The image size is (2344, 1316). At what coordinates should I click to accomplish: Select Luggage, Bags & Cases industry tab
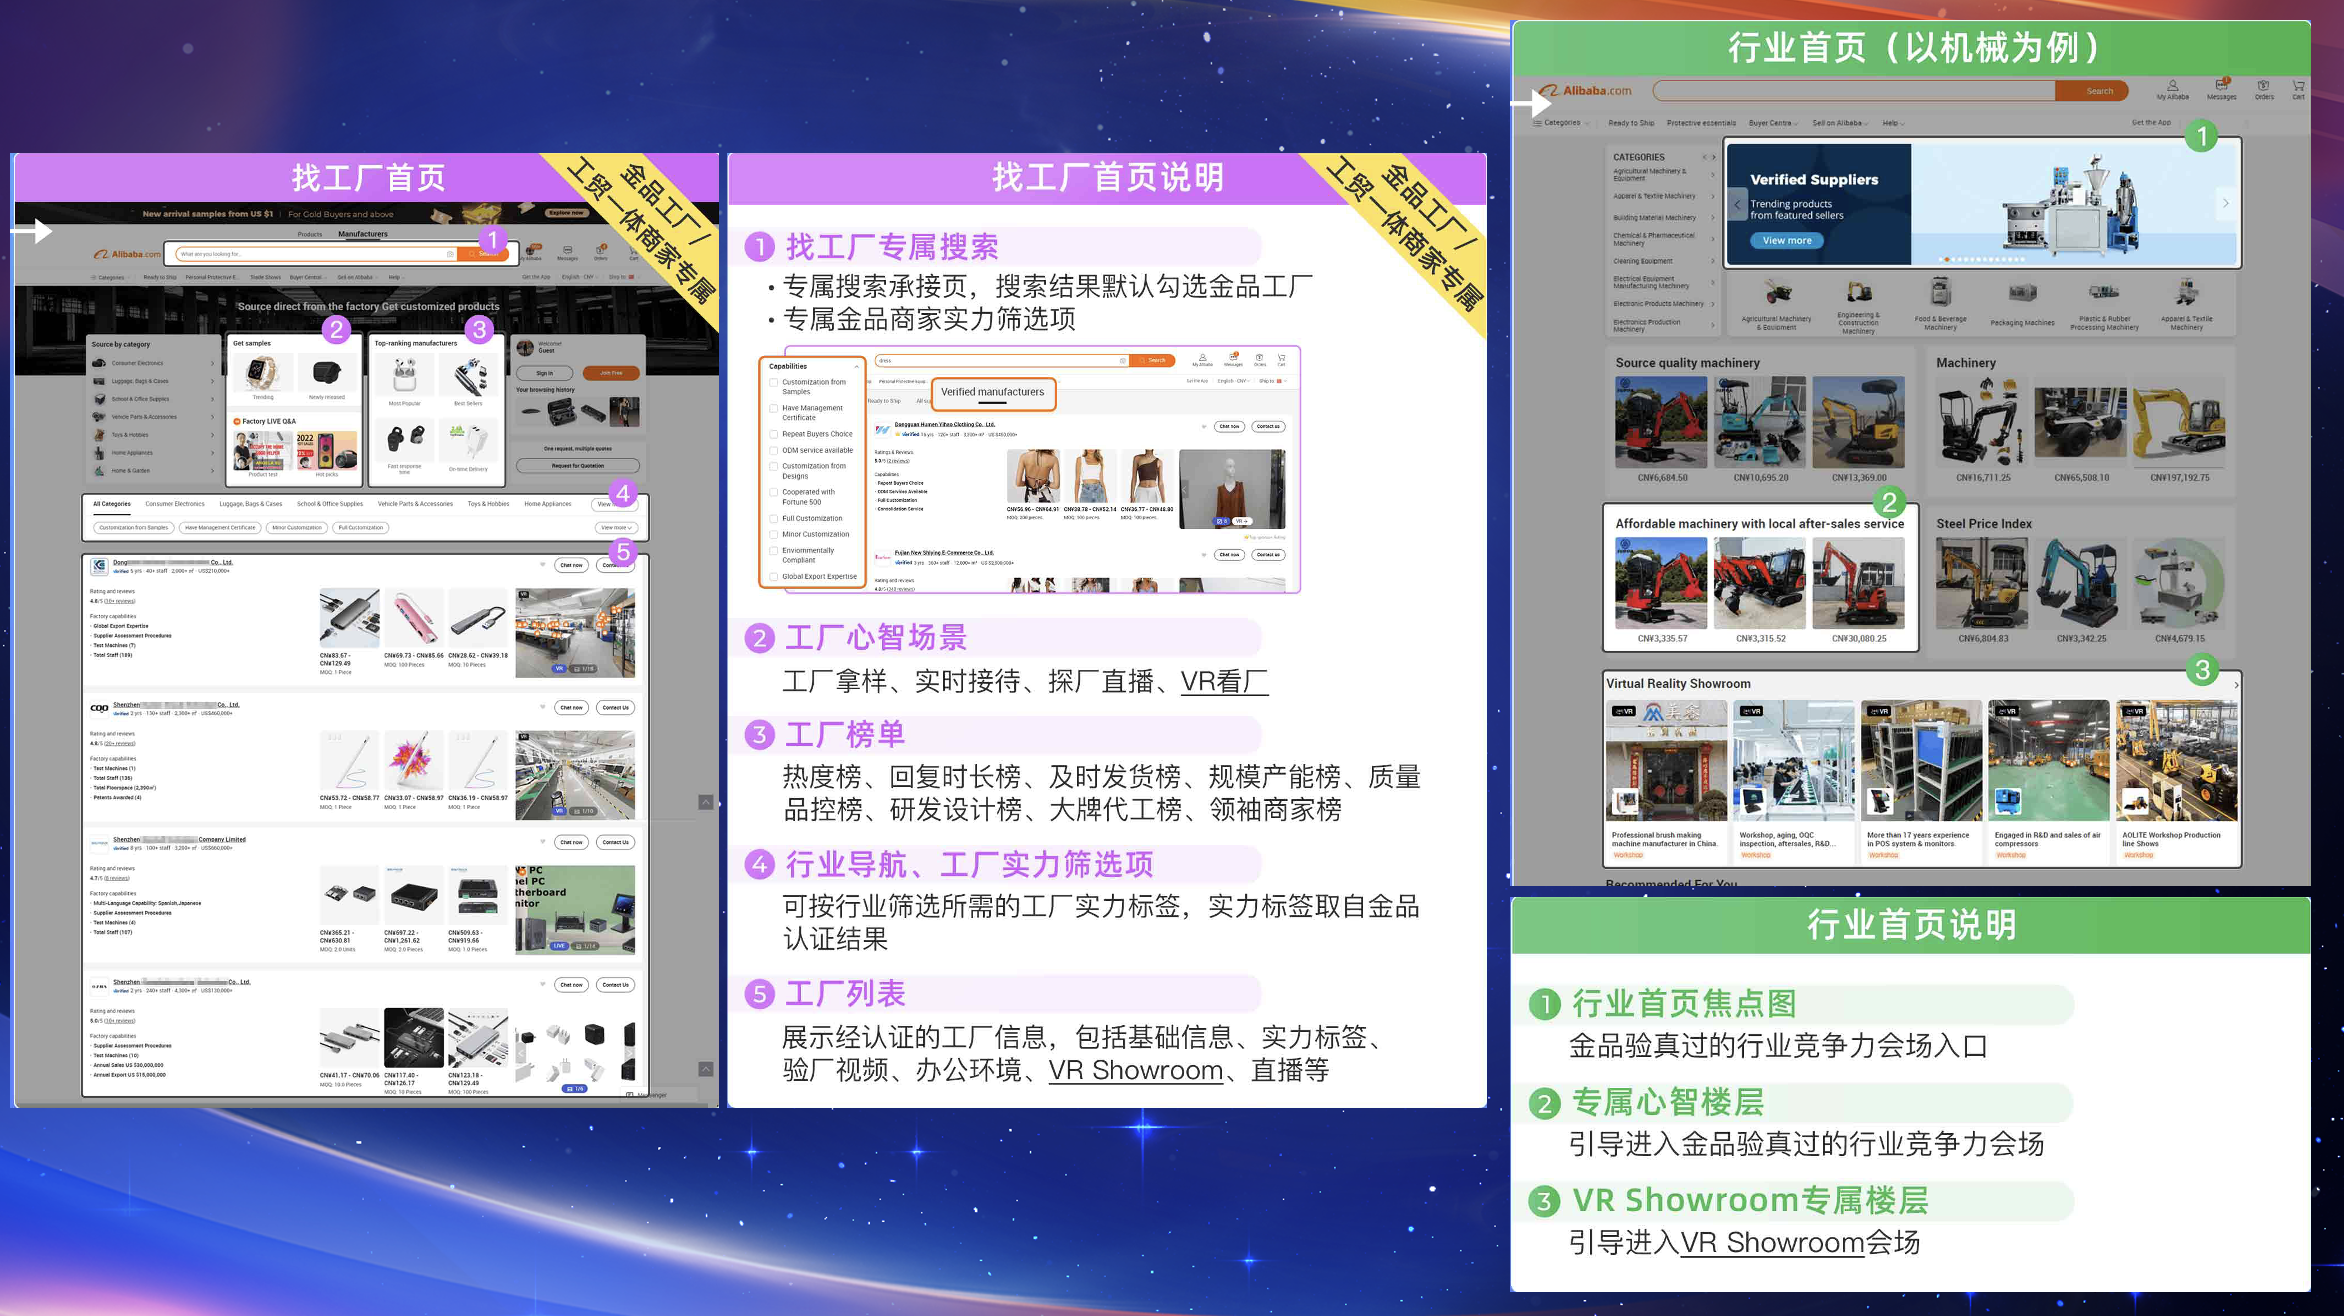click(x=251, y=504)
